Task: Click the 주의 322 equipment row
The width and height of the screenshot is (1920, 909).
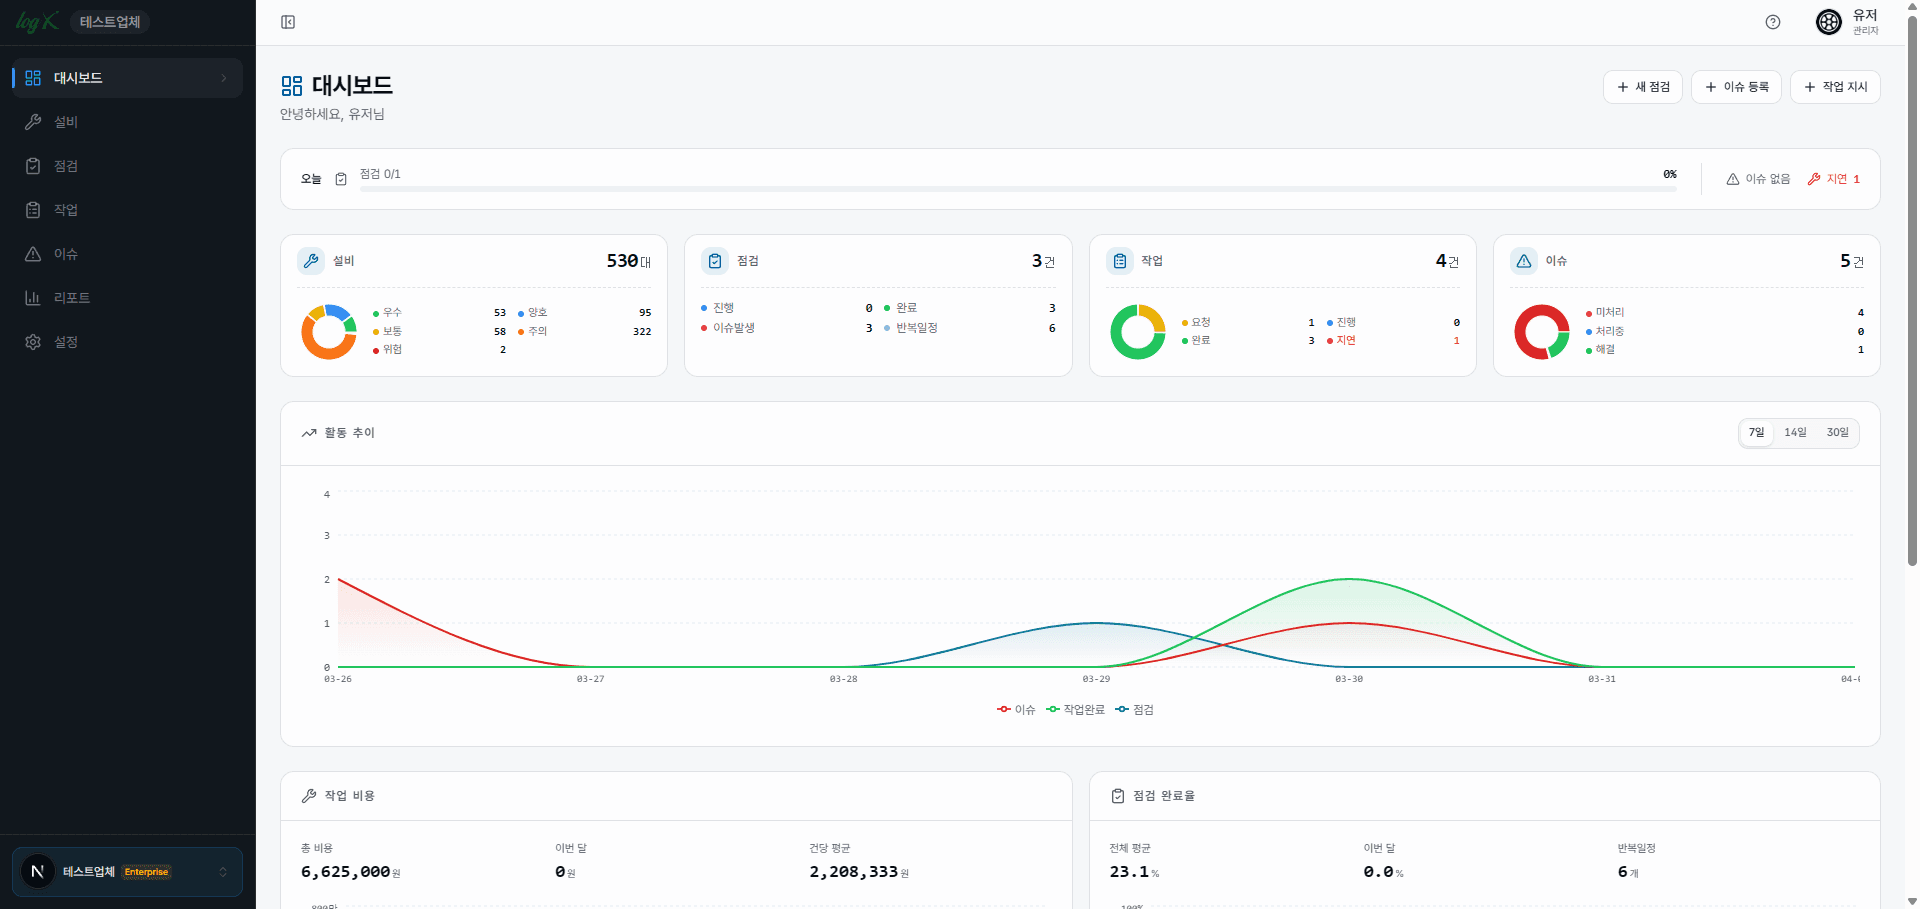Action: (x=584, y=331)
